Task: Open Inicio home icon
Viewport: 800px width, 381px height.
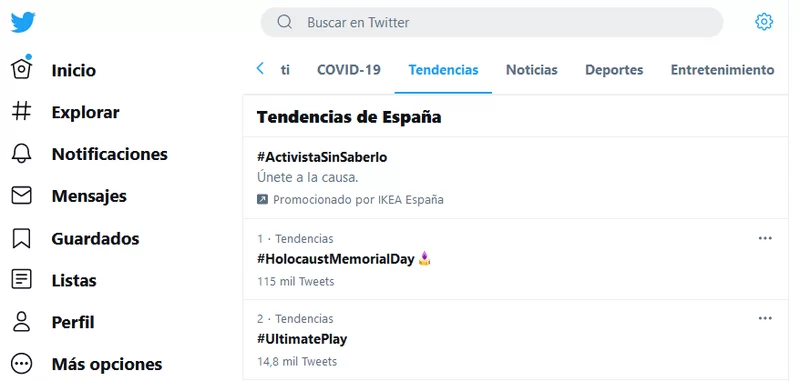Action: [x=21, y=68]
